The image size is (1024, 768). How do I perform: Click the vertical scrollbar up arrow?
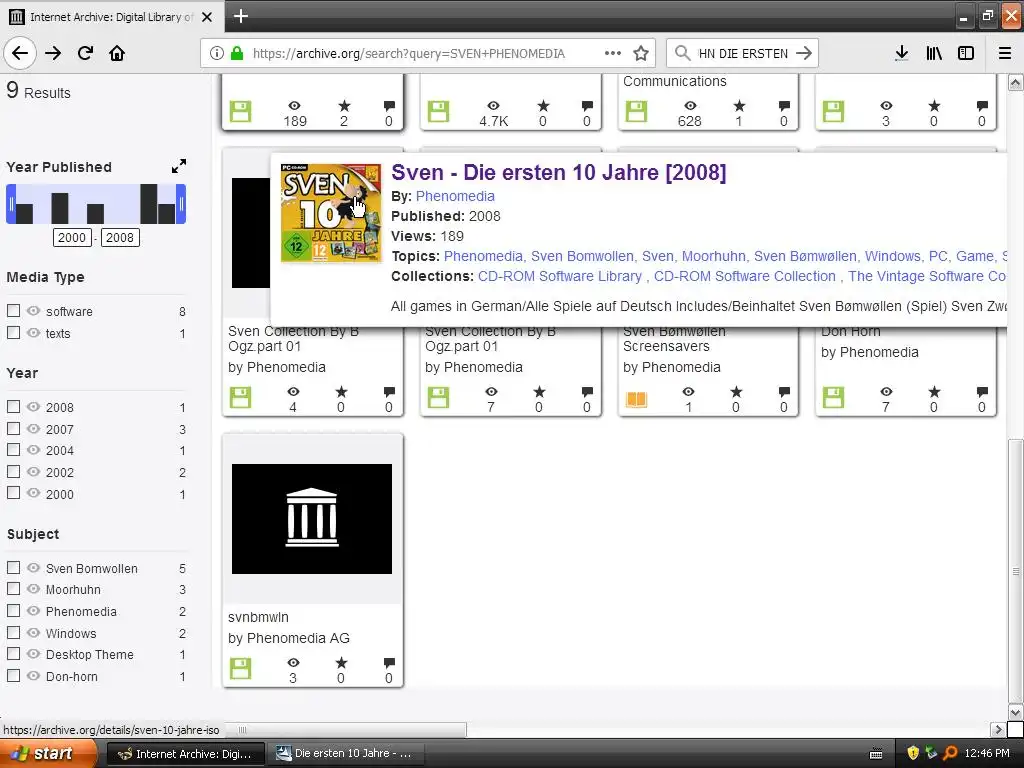tap(1015, 82)
